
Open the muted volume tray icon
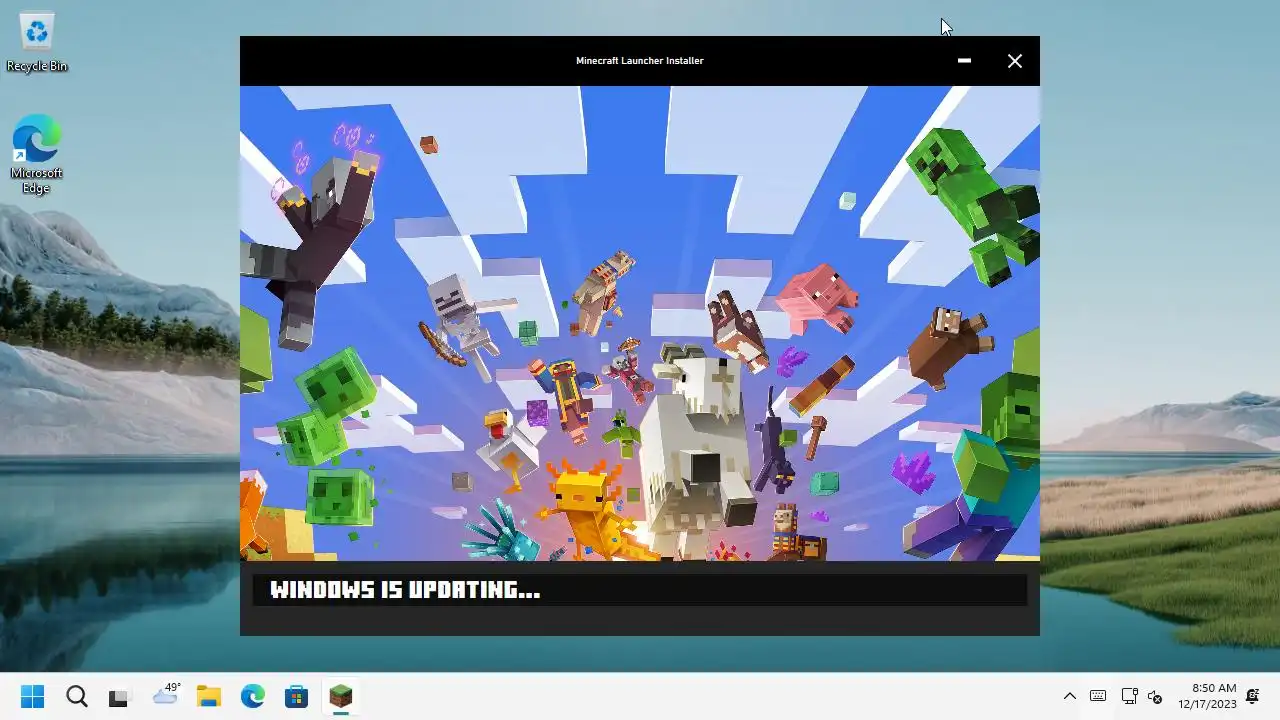1155,696
